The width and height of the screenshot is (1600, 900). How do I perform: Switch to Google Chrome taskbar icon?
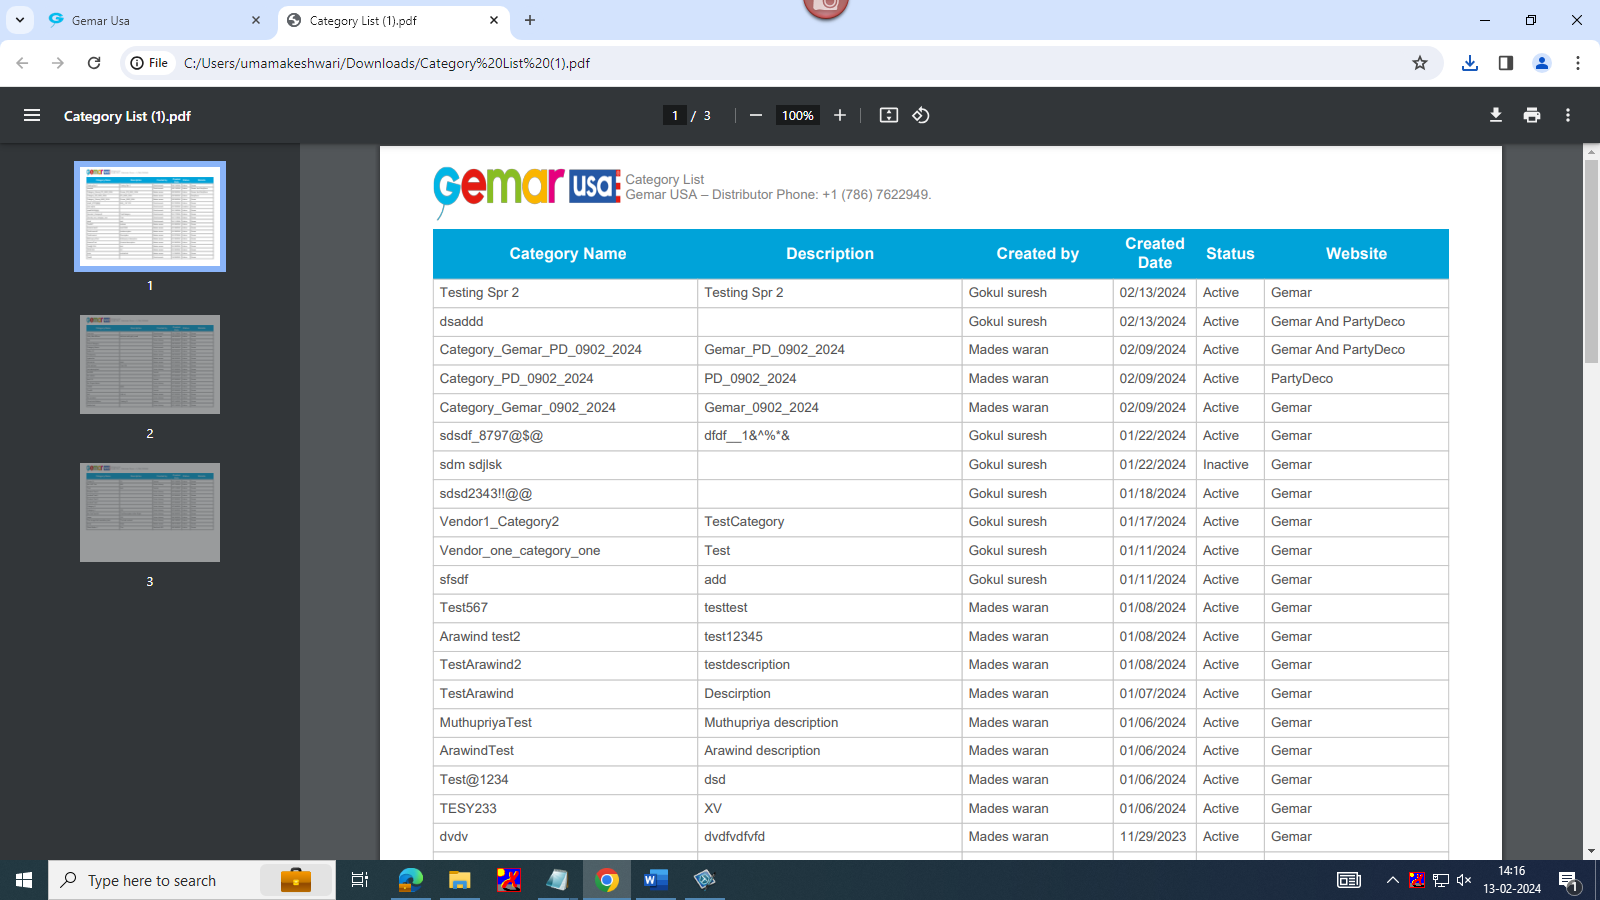(606, 880)
